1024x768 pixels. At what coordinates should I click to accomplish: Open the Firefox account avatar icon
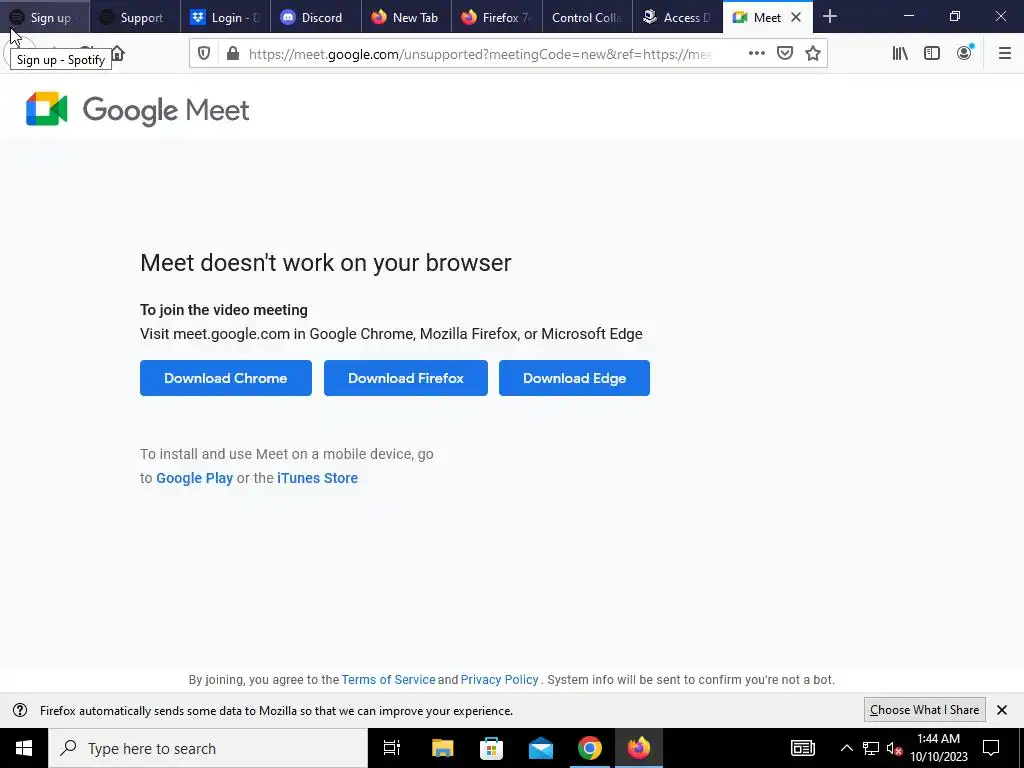click(x=964, y=54)
